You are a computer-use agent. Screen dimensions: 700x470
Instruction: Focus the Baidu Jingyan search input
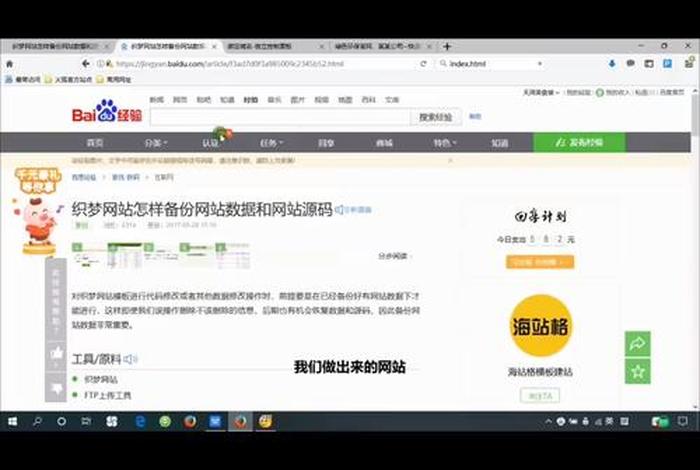[280, 117]
